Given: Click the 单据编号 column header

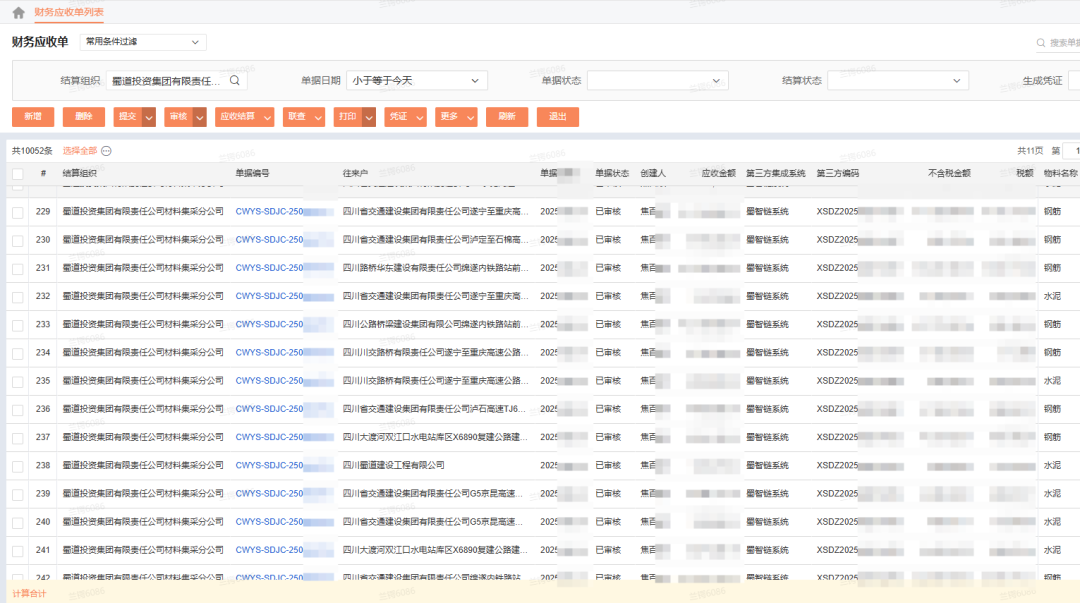Looking at the screenshot, I should (x=252, y=174).
